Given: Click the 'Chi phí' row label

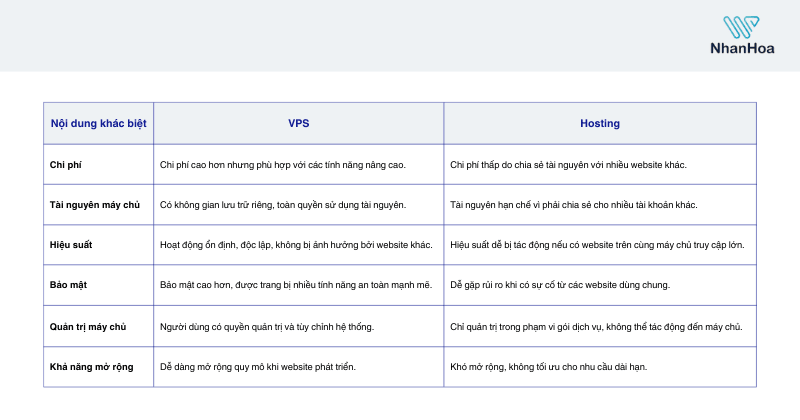Looking at the screenshot, I should point(65,165).
